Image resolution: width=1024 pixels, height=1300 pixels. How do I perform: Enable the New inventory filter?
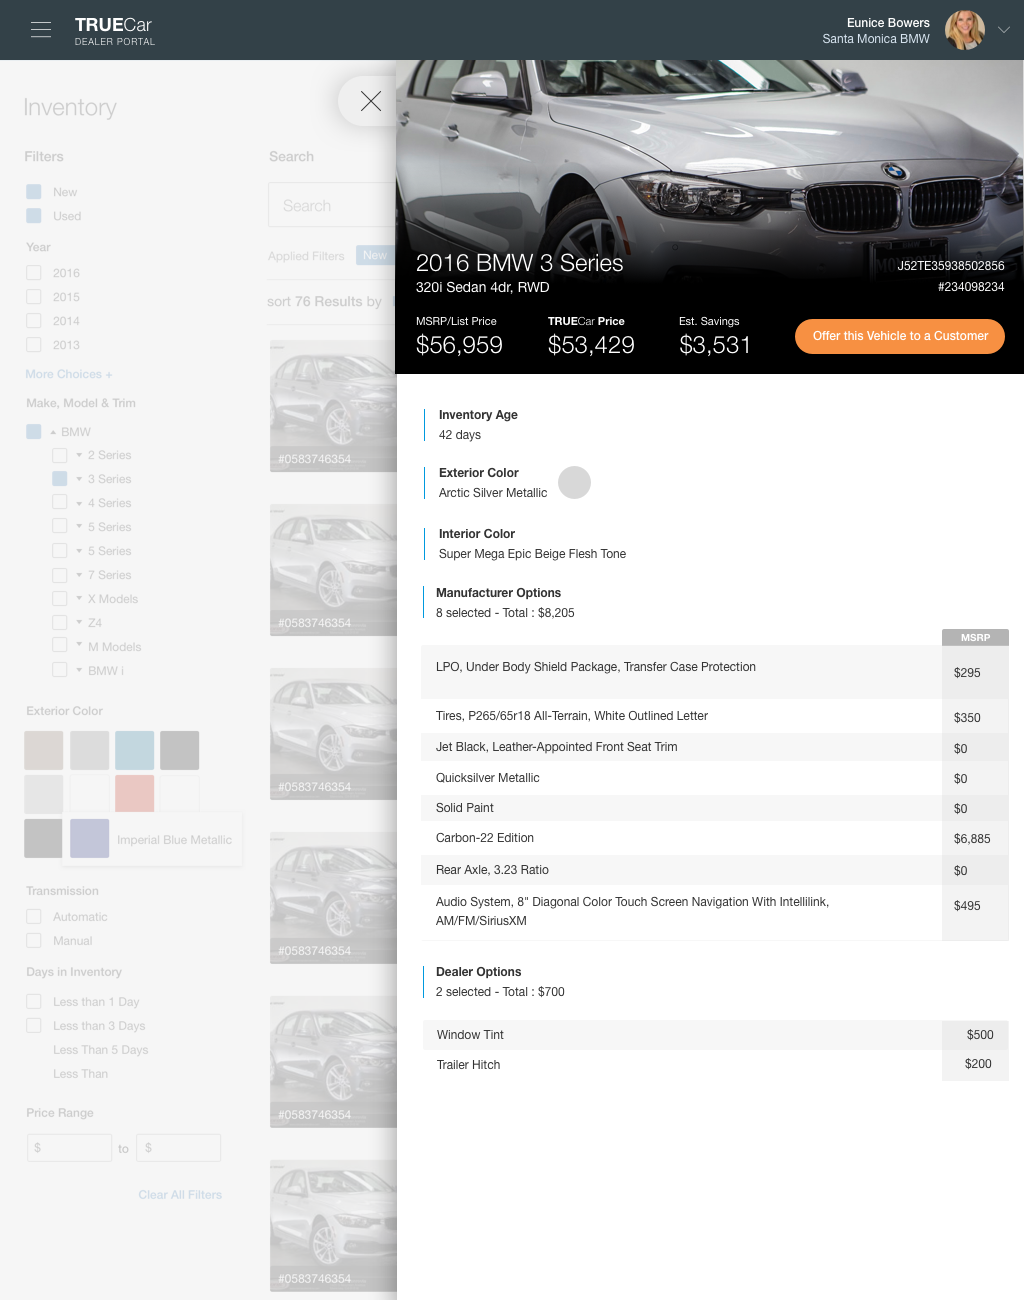click(x=31, y=191)
